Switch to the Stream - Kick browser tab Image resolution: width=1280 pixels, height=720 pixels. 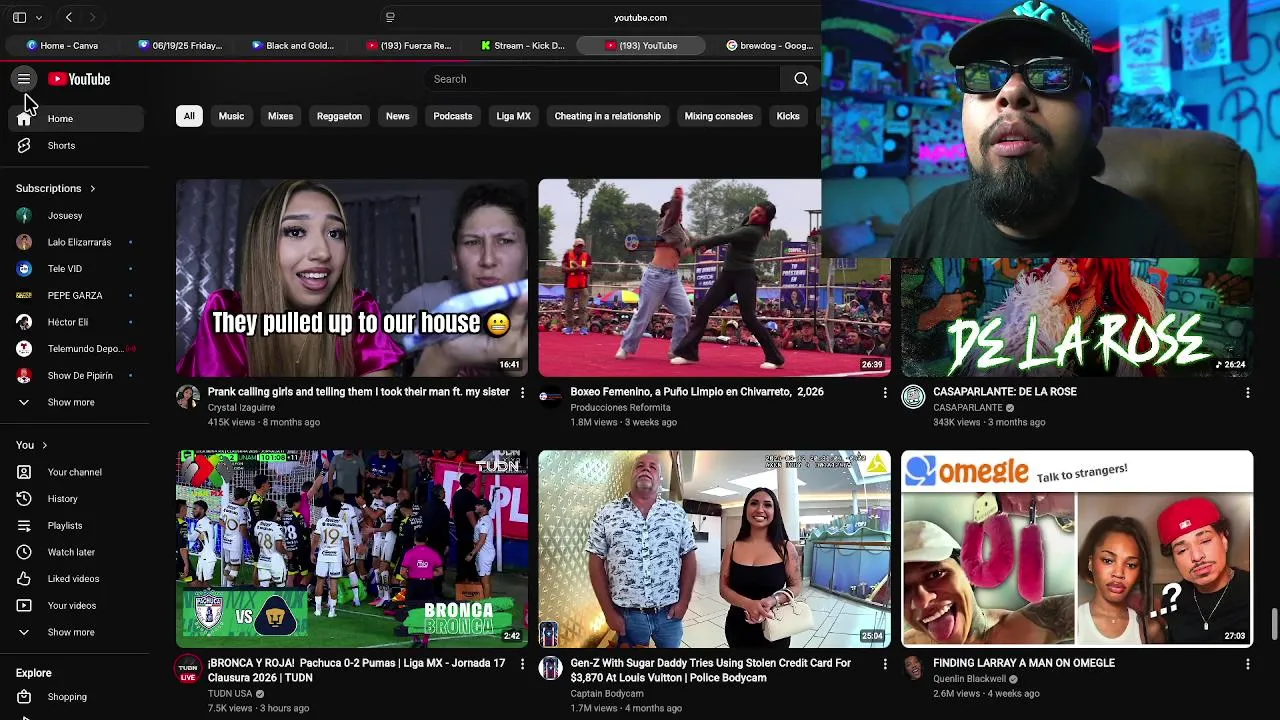(x=521, y=45)
